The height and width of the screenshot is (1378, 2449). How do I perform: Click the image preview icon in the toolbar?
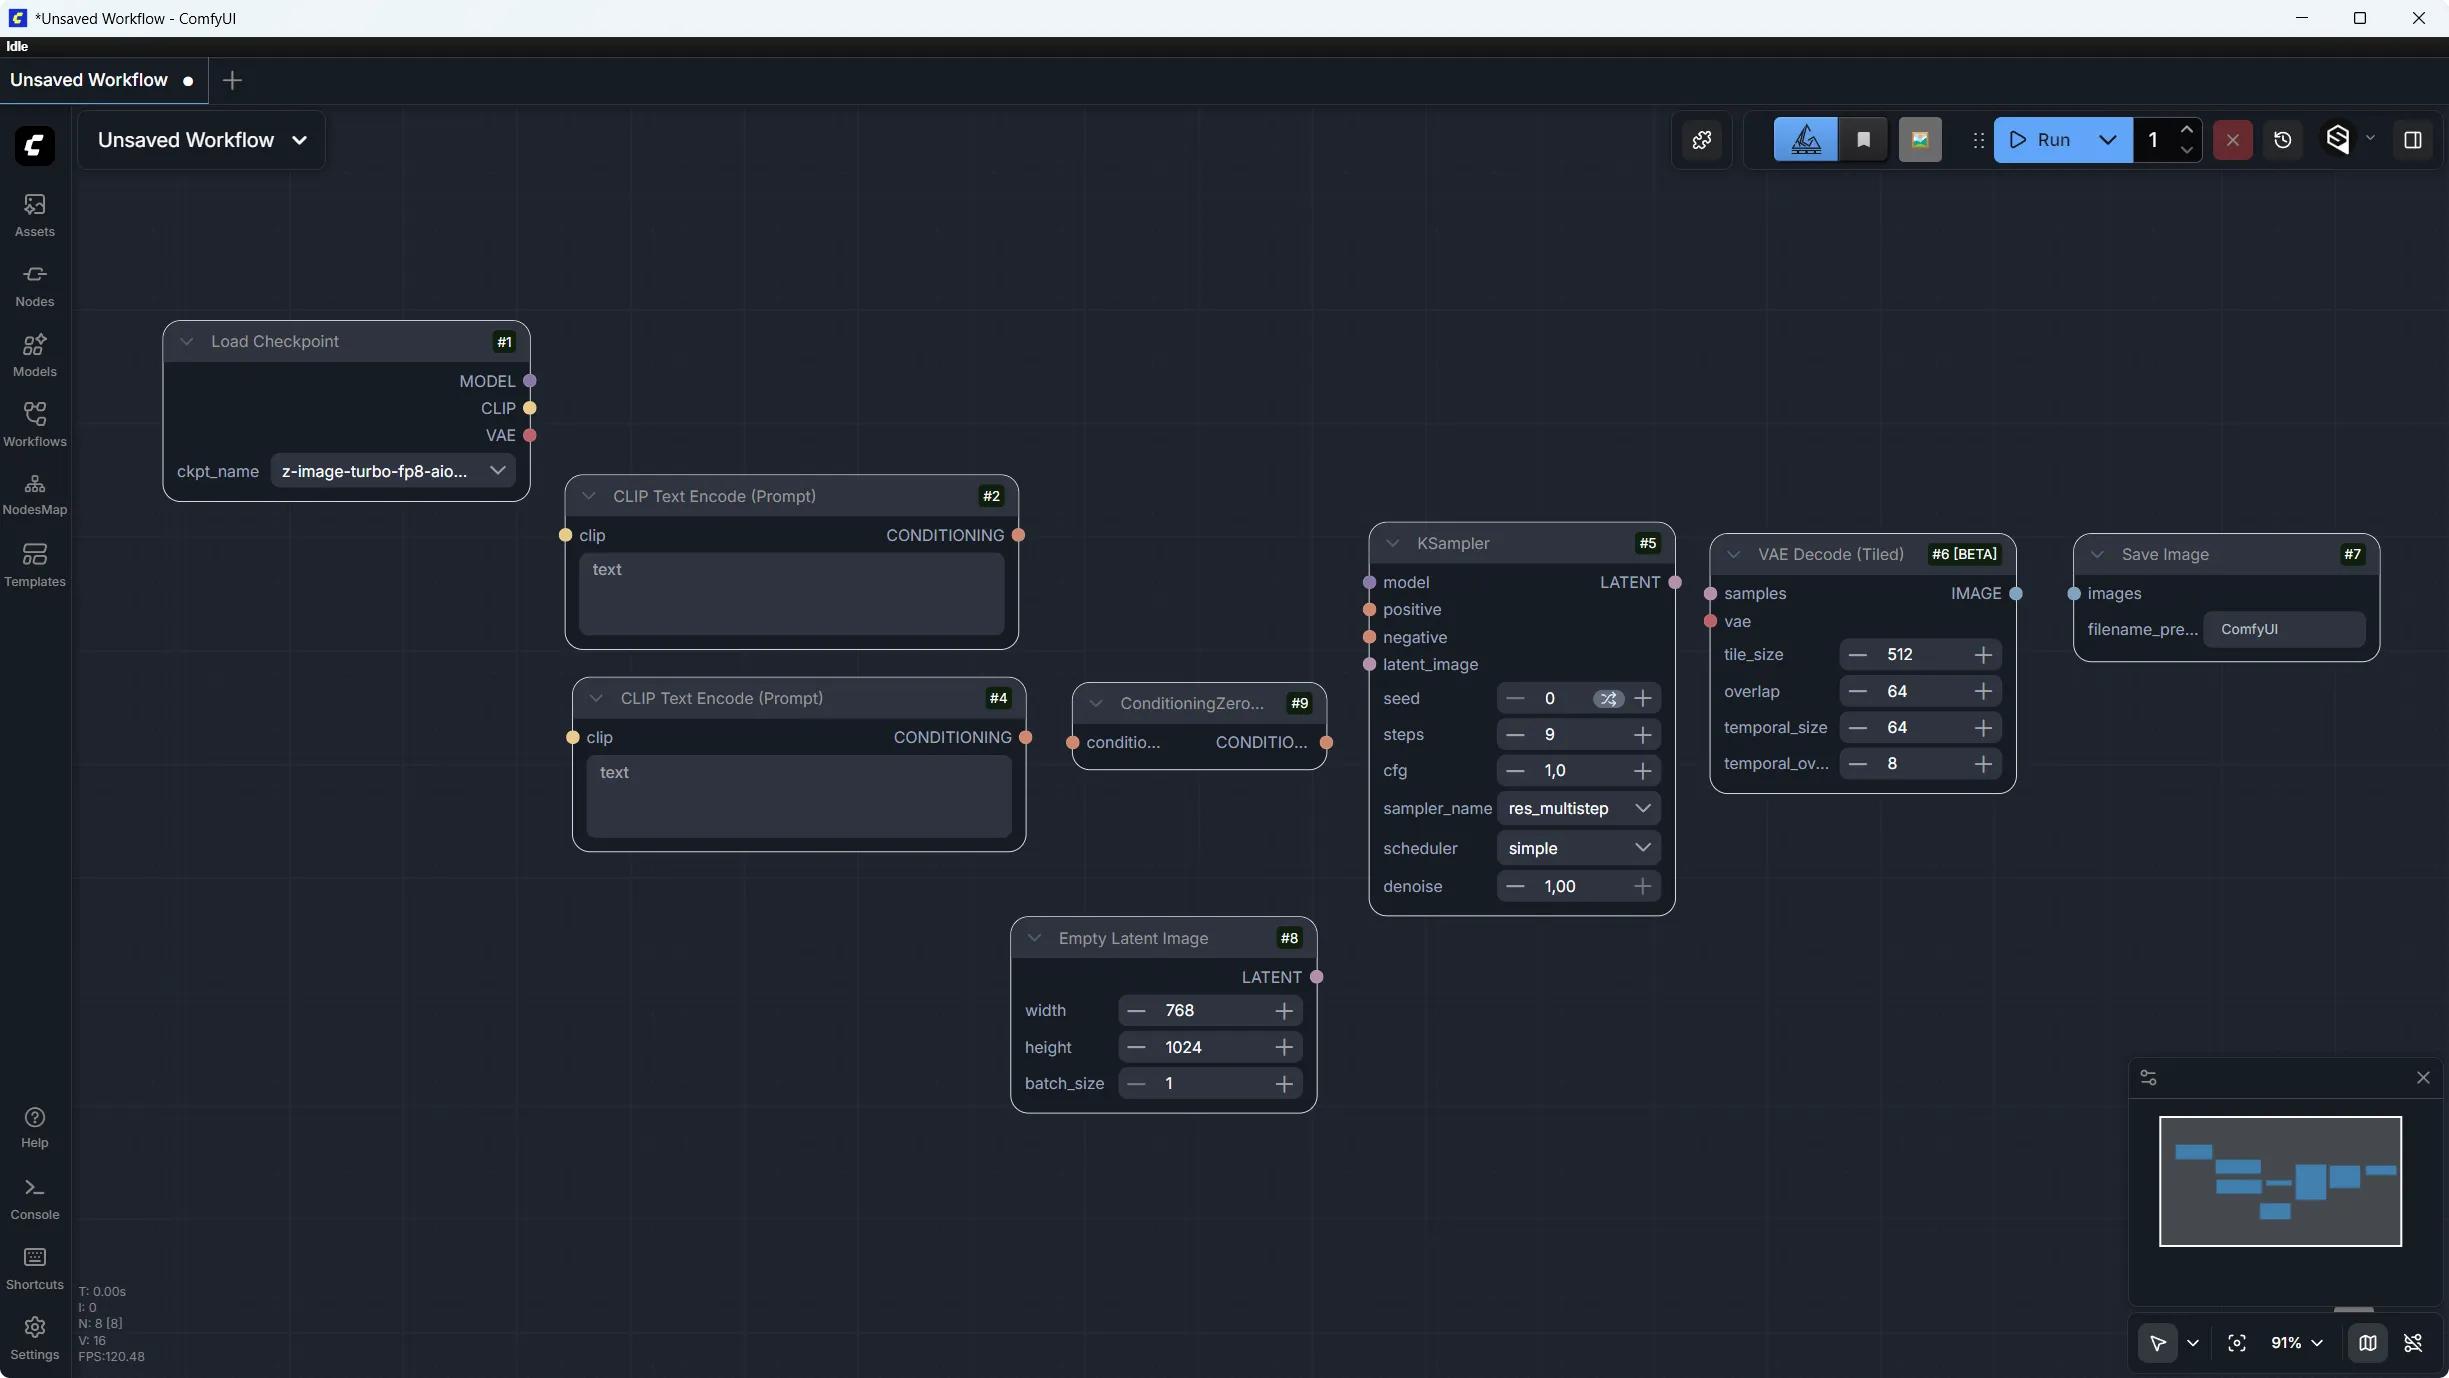click(1920, 140)
